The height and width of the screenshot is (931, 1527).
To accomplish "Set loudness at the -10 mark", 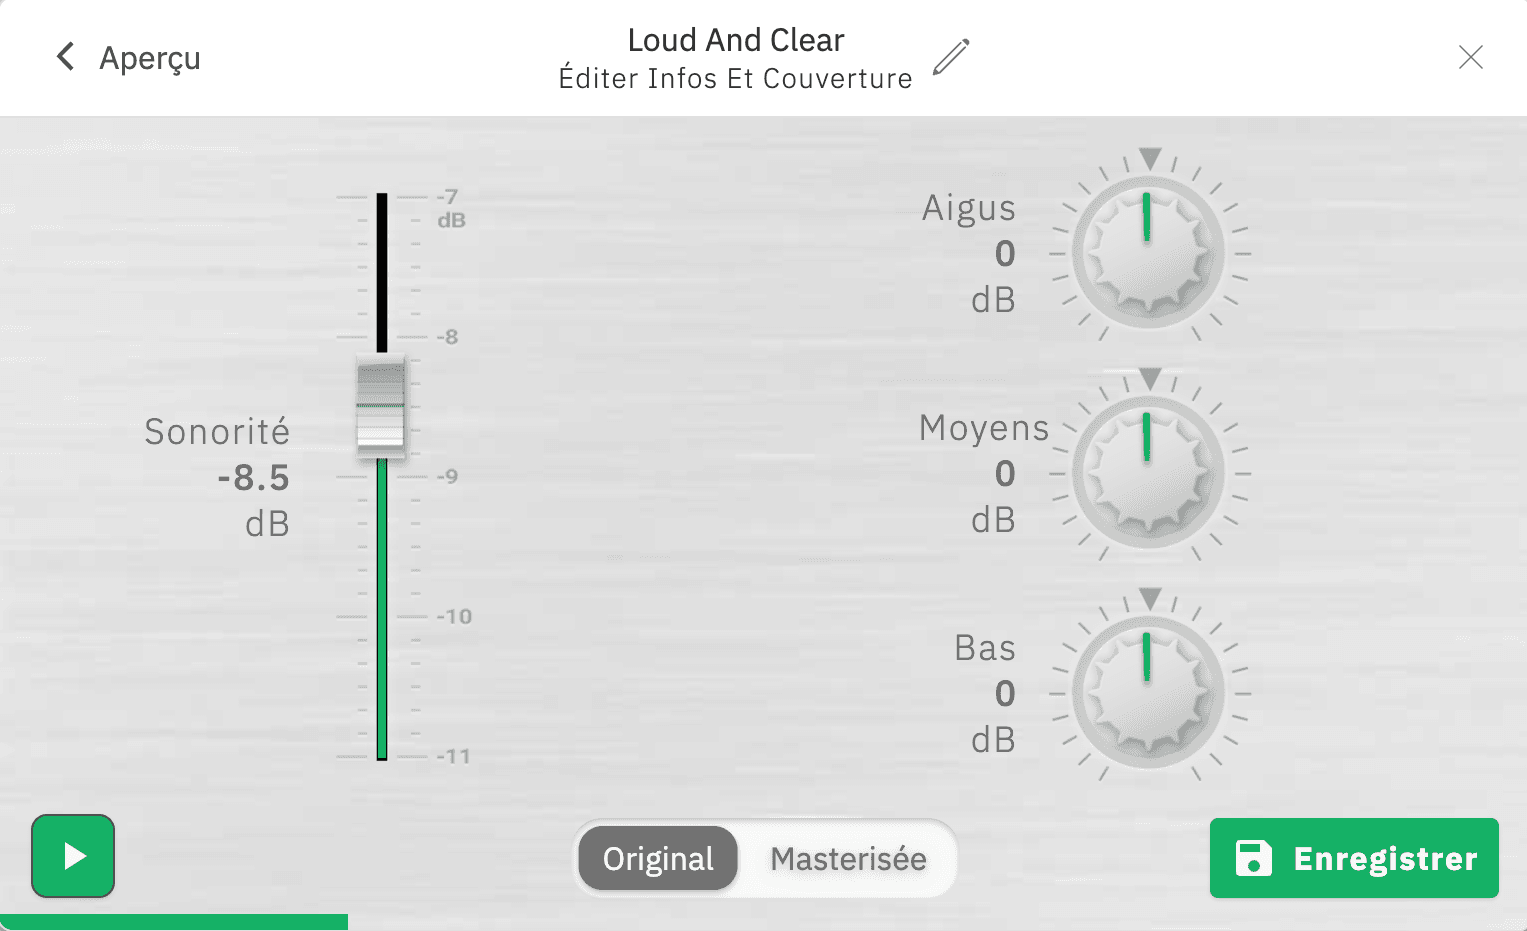I will (x=382, y=617).
